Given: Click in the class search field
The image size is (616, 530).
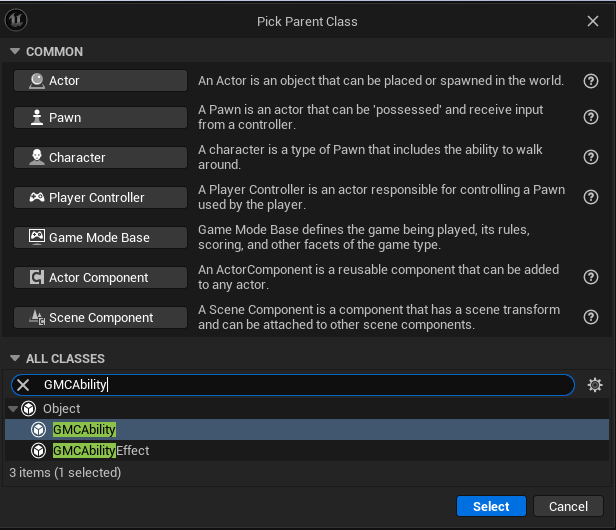Looking at the screenshot, I should pyautogui.click(x=300, y=385).
